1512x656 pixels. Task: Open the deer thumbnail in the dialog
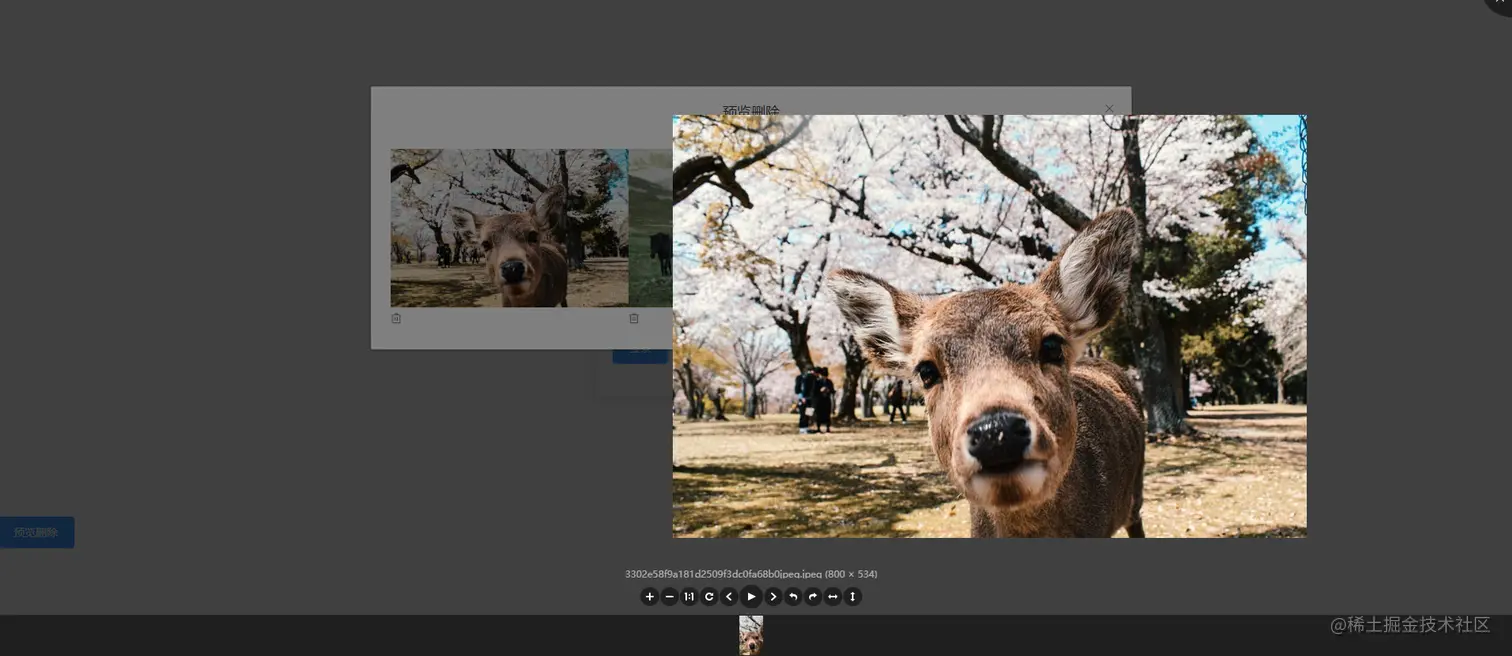(x=508, y=228)
